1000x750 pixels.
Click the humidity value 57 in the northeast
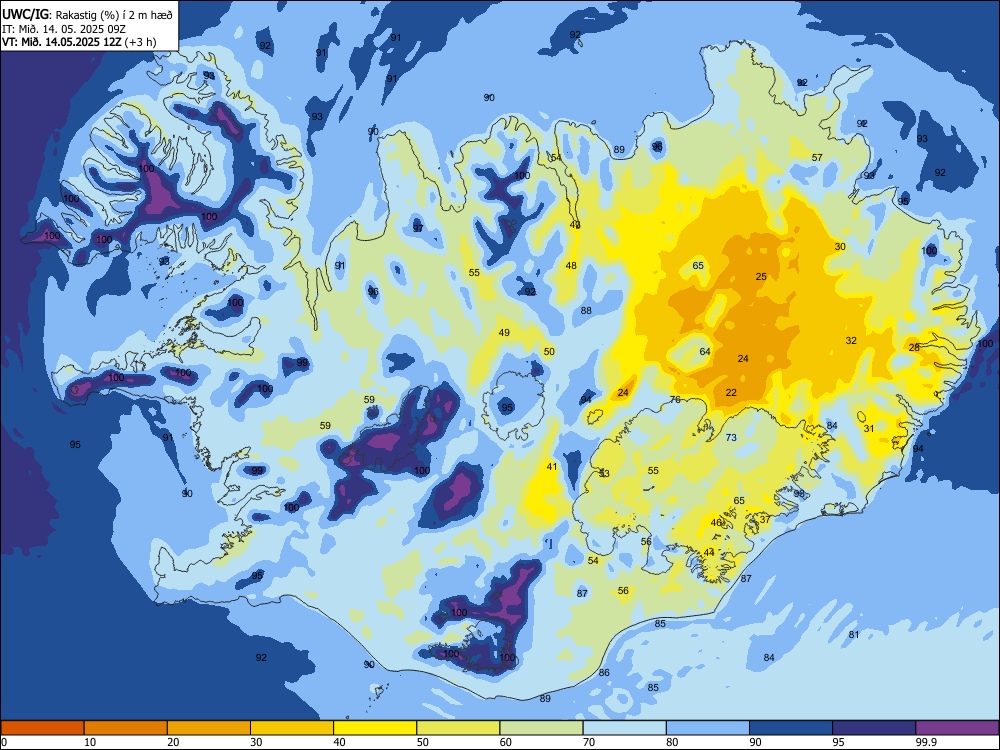coord(817,157)
